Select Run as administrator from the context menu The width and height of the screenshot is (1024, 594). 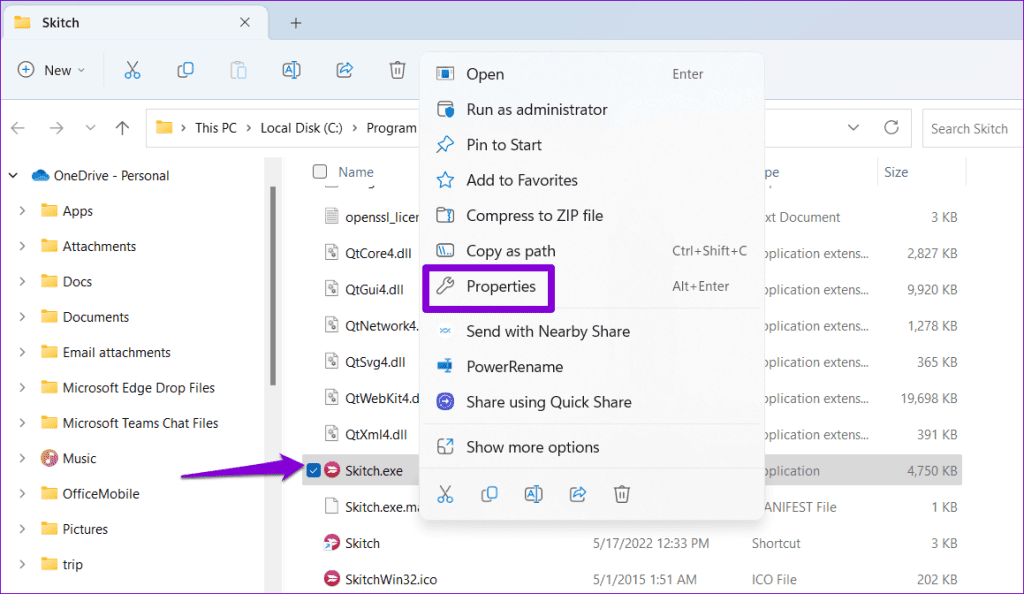[536, 109]
